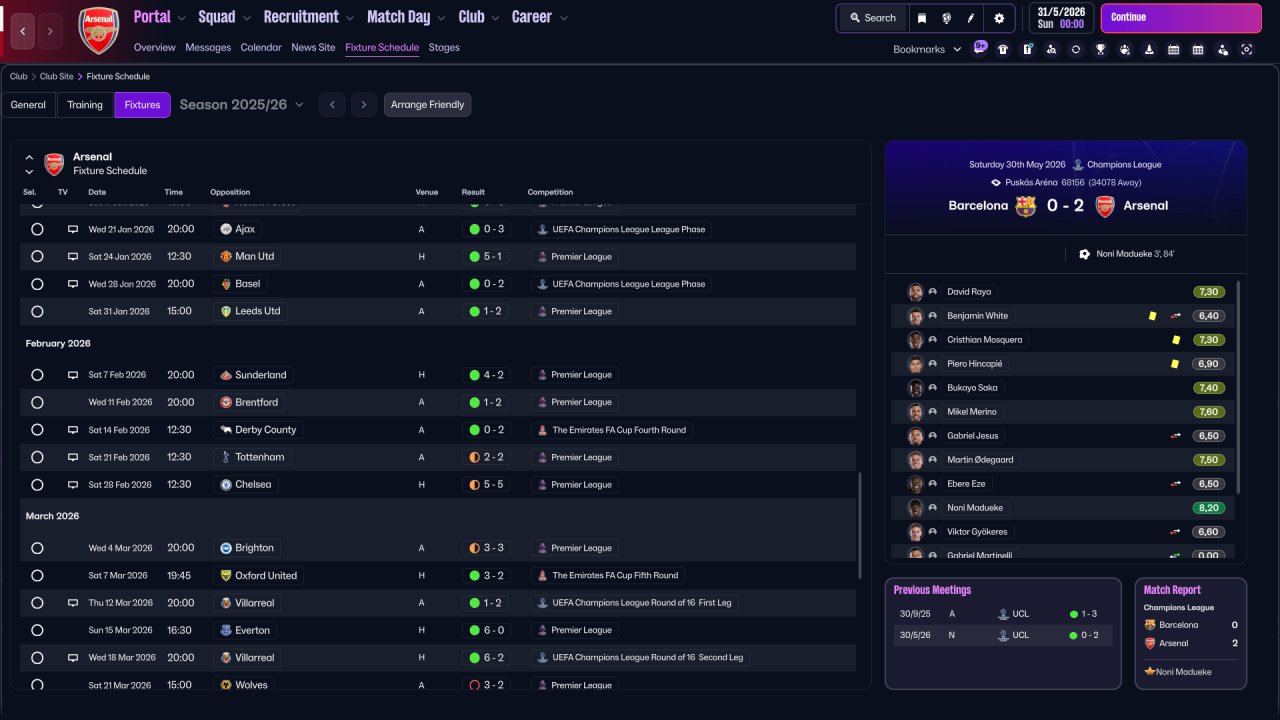Click the scan target icon at the bookmarks bar end
The width and height of the screenshot is (1280, 720).
[x=1246, y=49]
